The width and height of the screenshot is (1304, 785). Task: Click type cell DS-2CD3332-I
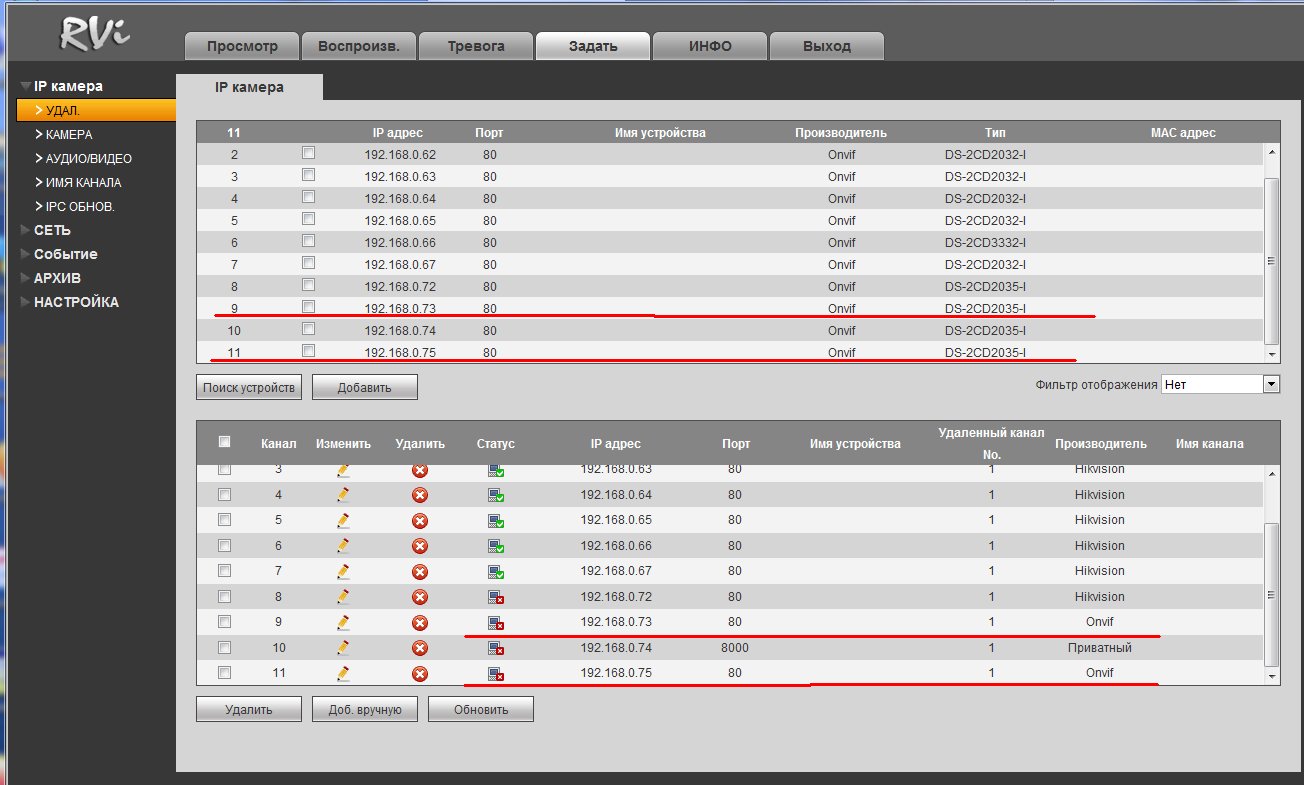click(x=985, y=242)
